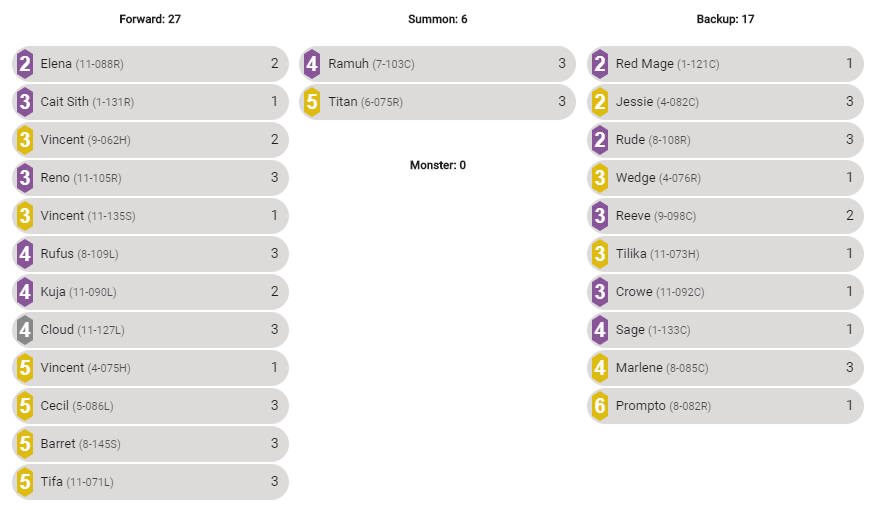Click the Reno (11-105R) card entry

coord(150,178)
